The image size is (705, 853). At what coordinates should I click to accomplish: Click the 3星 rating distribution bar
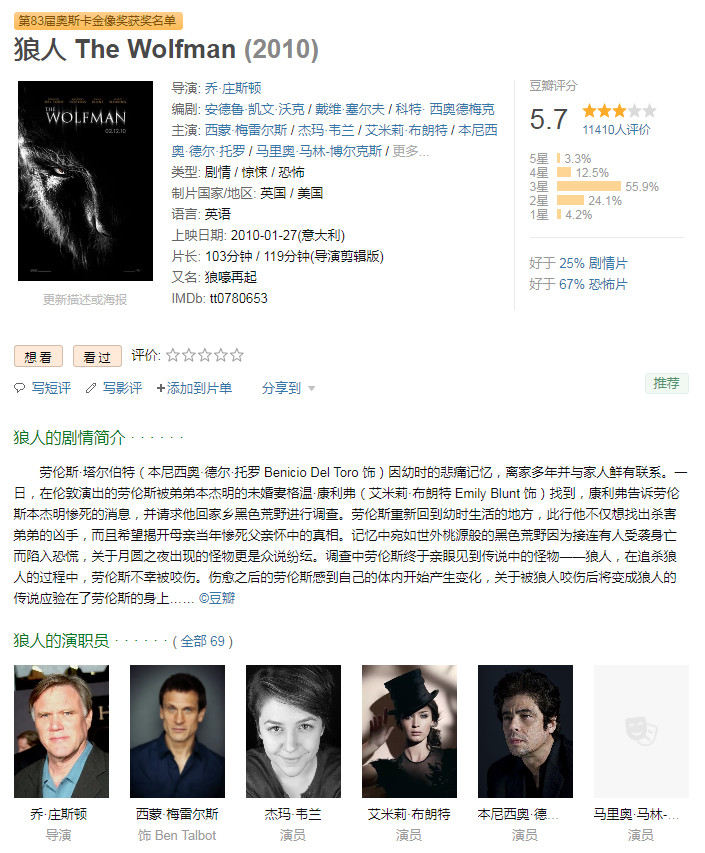pyautogui.click(x=589, y=187)
